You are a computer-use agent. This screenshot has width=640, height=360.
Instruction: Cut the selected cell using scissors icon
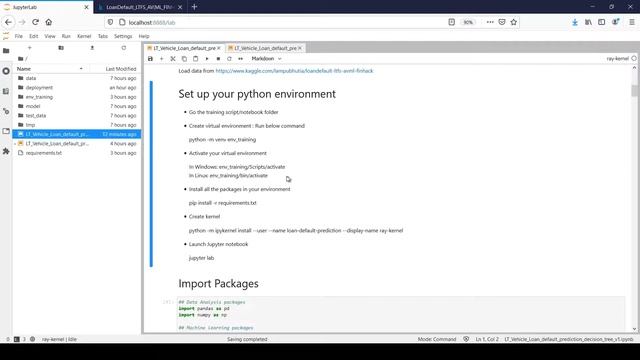pos(173,59)
